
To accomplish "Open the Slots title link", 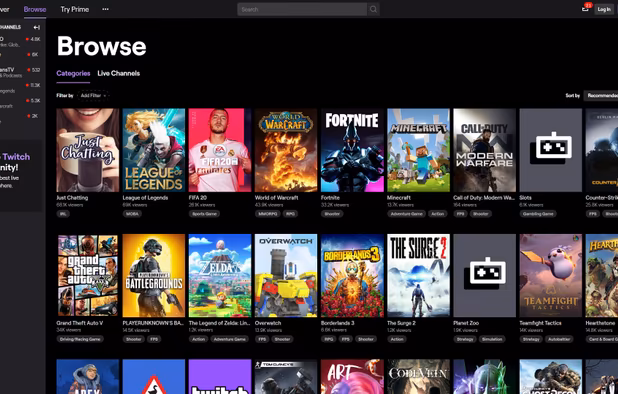I will pyautogui.click(x=525, y=197).
